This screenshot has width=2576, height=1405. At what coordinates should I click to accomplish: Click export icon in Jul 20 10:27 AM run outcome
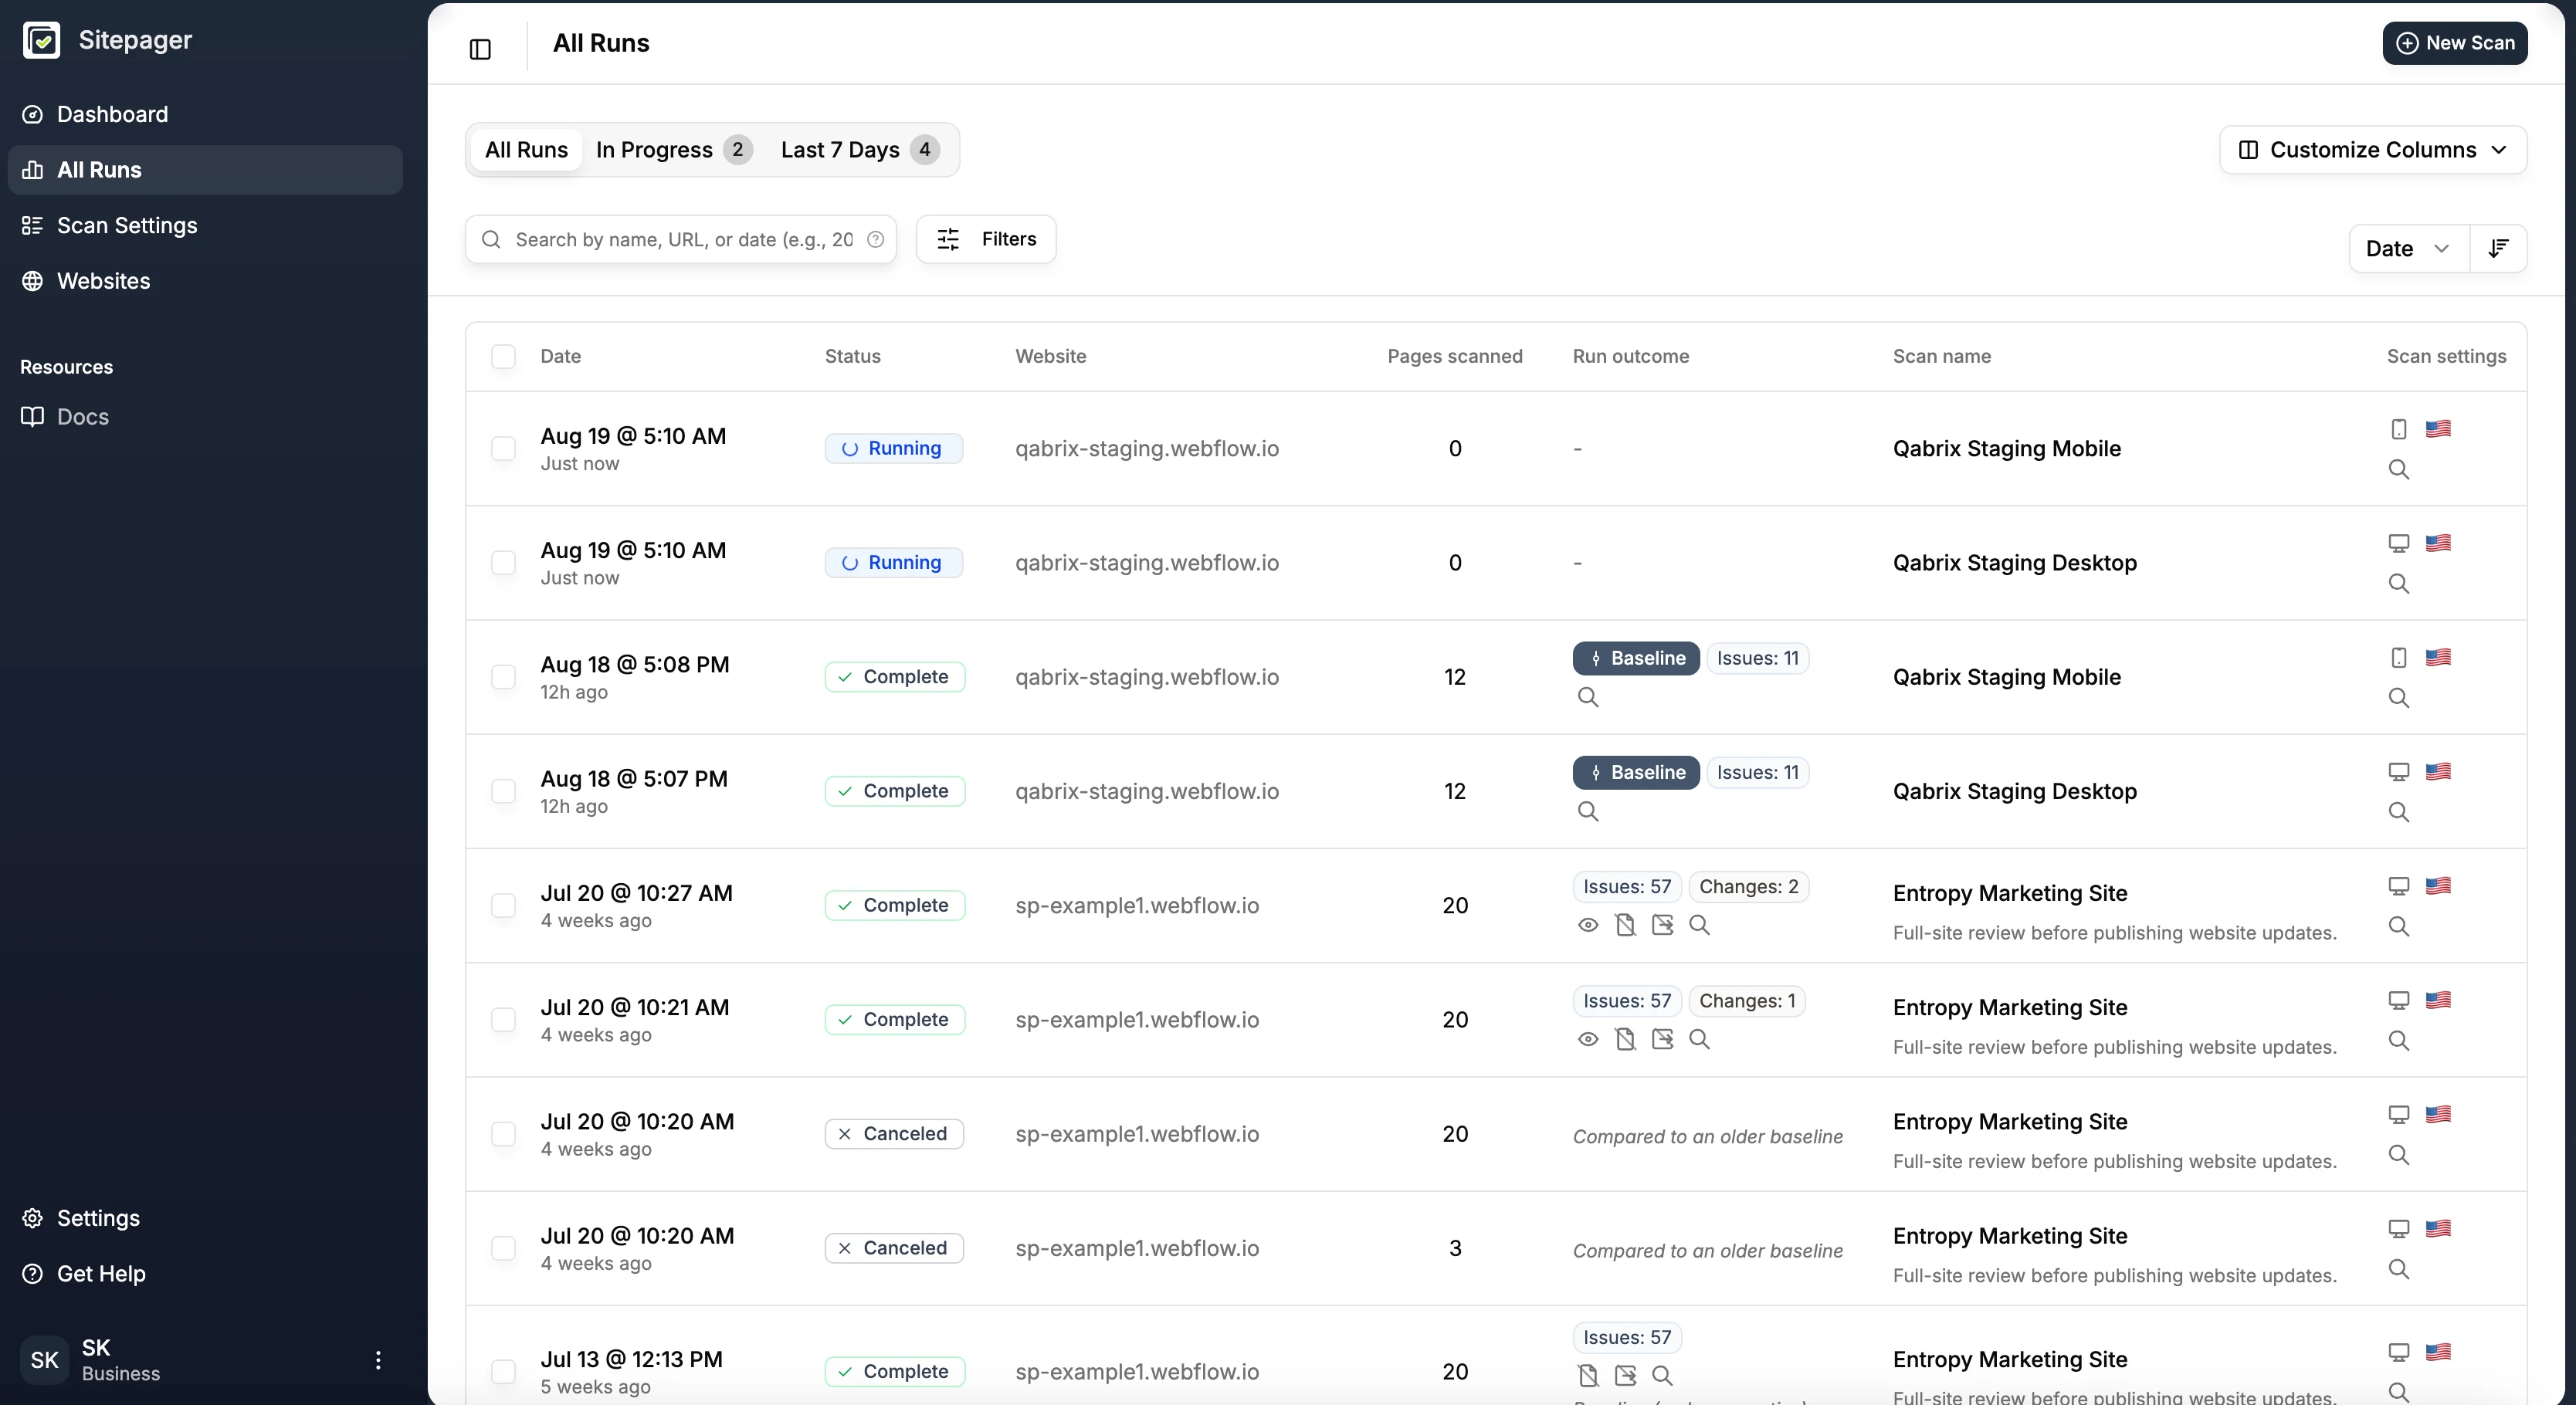coord(1662,925)
